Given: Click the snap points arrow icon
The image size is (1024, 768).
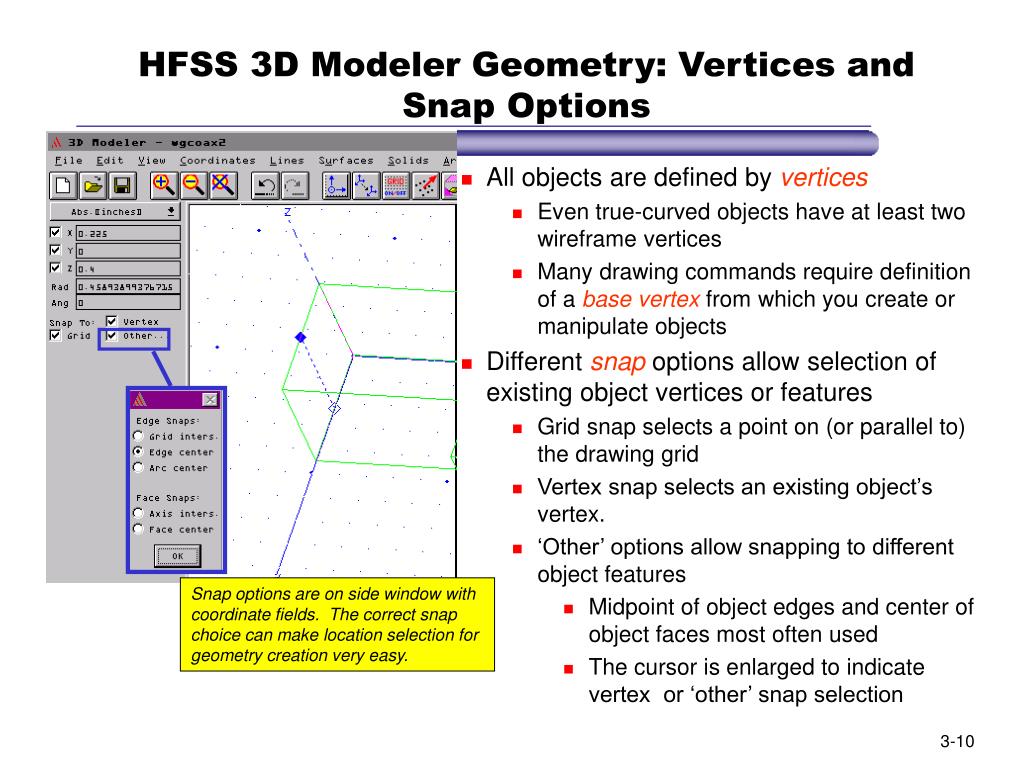Looking at the screenshot, I should tap(426, 186).
